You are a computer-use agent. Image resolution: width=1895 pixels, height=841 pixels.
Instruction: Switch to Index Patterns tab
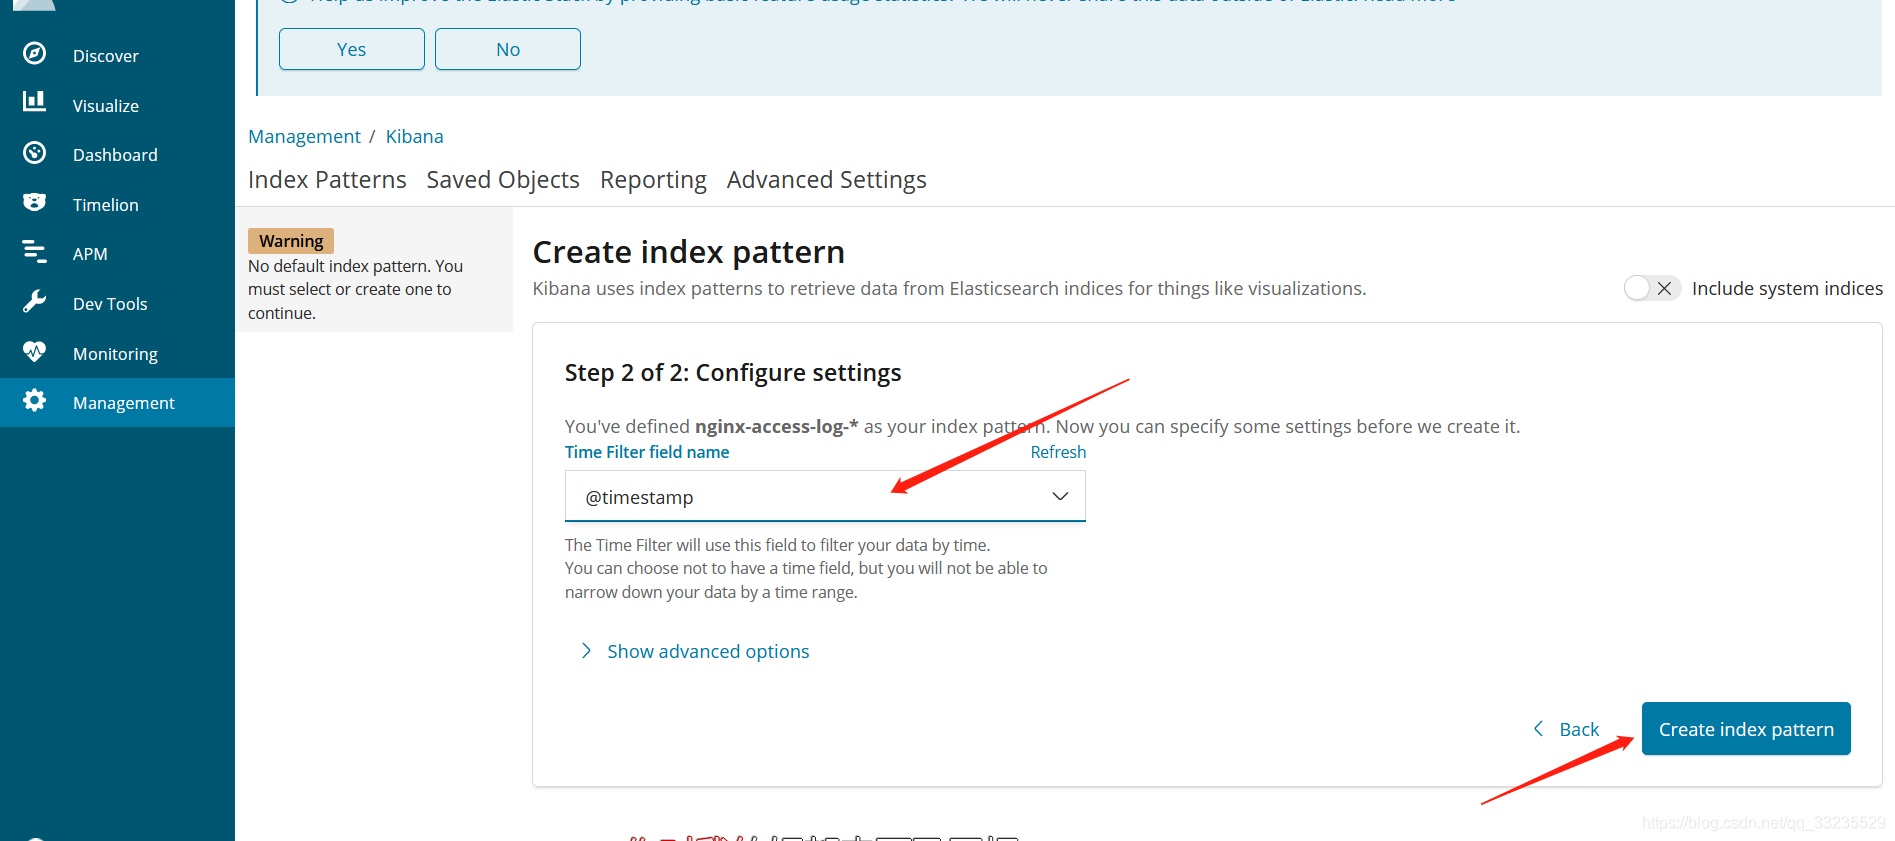coord(327,180)
